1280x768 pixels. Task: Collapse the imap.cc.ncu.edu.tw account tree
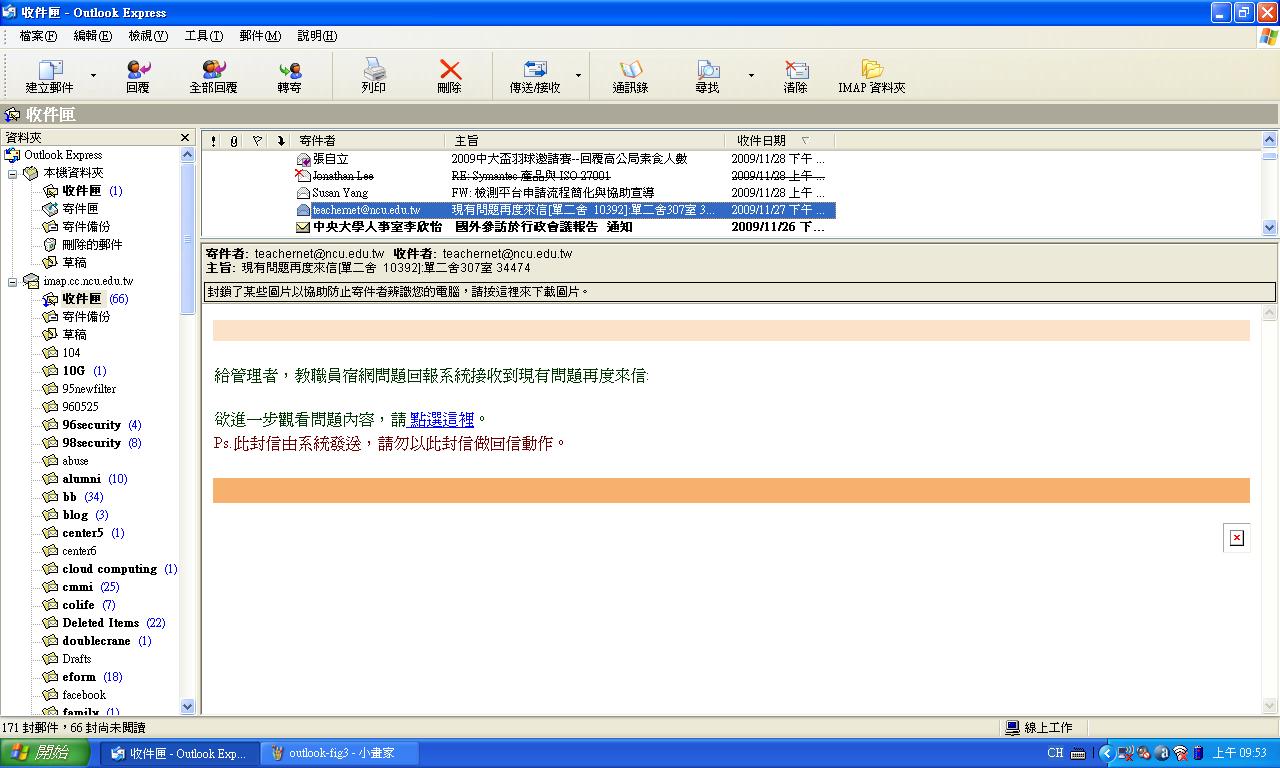(x=13, y=282)
